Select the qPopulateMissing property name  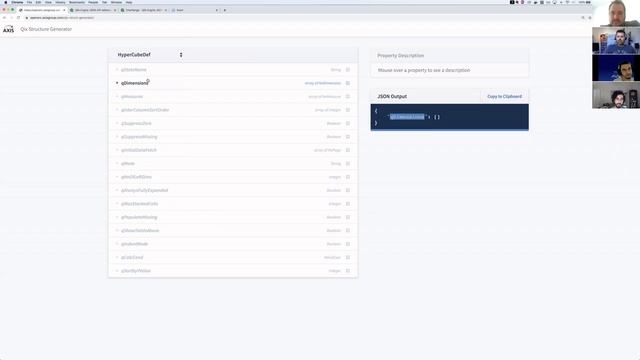point(139,217)
